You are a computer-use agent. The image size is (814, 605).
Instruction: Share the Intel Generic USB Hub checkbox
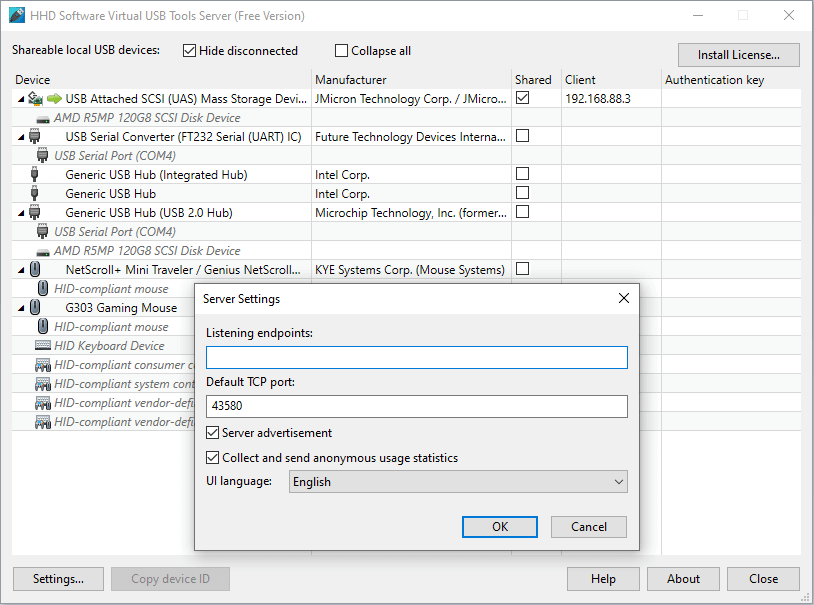[523, 193]
